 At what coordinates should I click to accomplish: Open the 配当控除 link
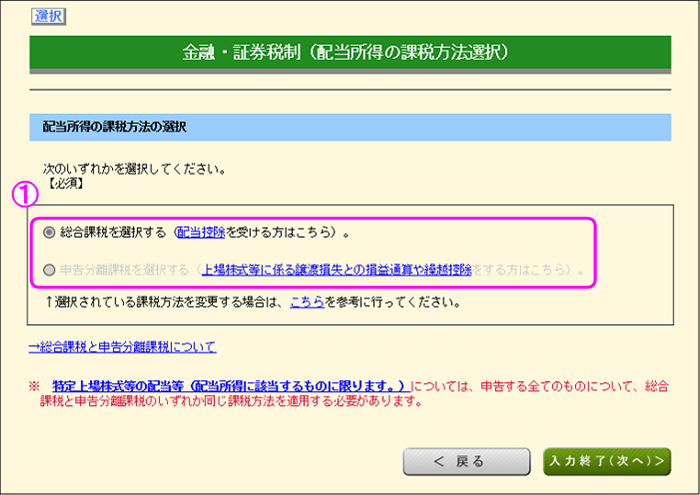pos(201,233)
